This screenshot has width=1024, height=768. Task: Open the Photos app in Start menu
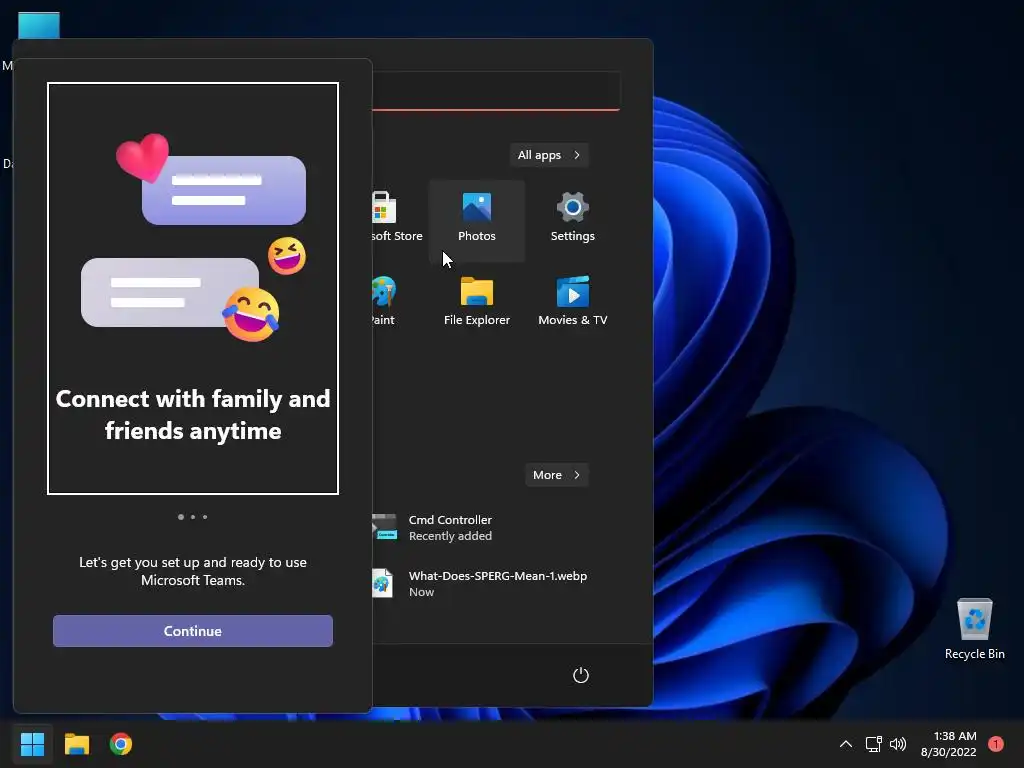pos(477,221)
